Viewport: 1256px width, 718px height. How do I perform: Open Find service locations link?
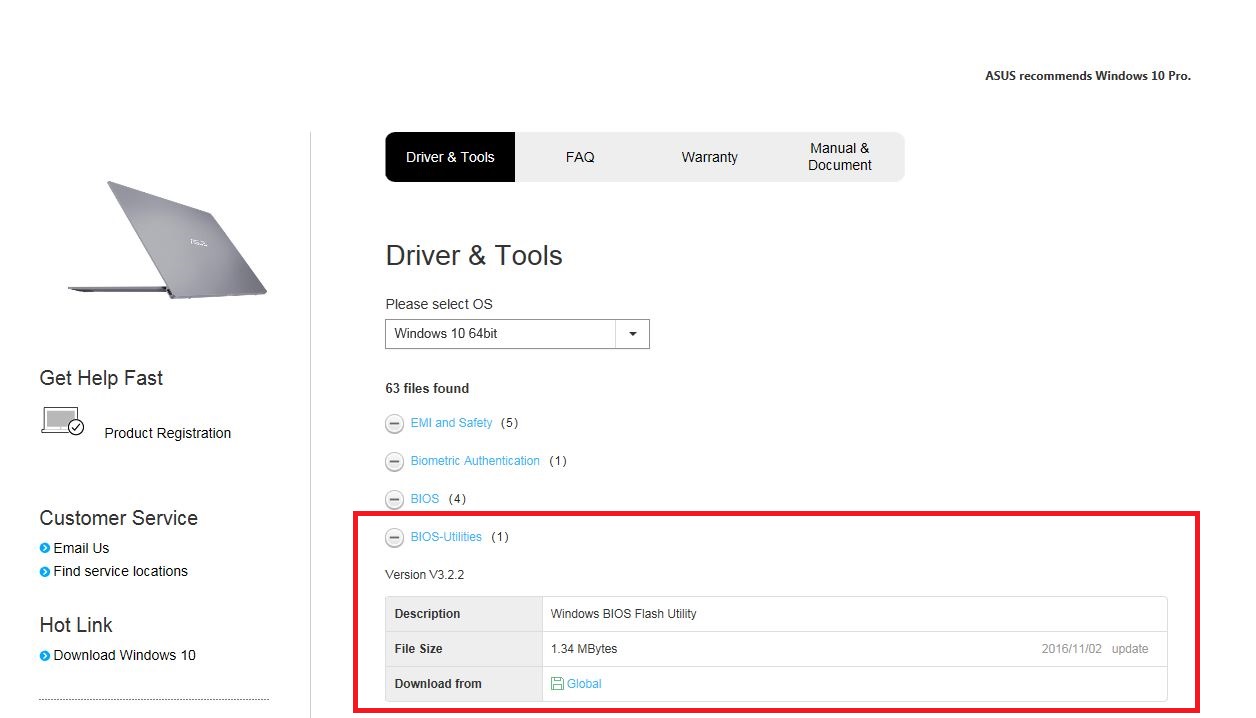(x=120, y=572)
